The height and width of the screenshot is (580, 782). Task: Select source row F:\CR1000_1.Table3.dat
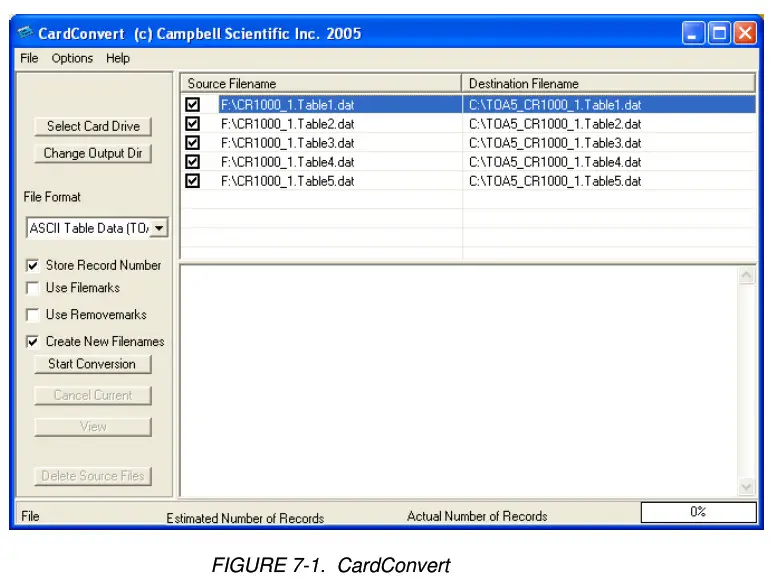pos(288,143)
